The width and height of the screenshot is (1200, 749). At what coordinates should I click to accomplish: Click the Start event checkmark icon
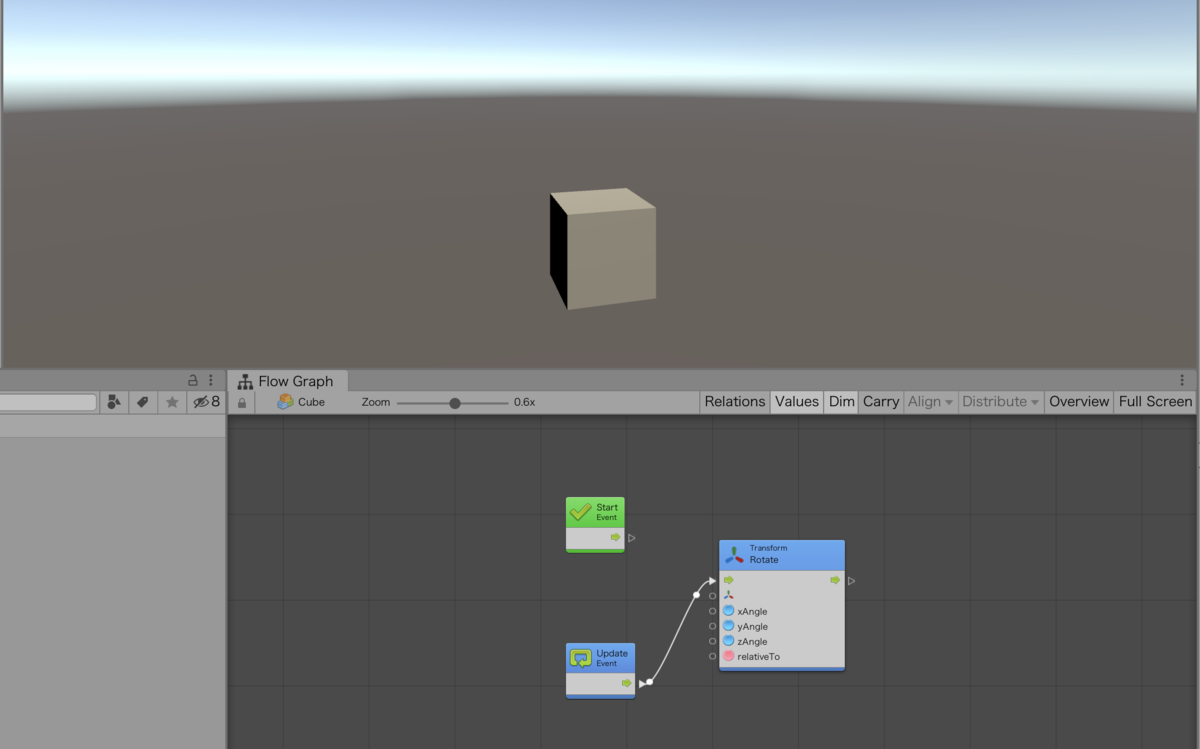click(580, 512)
